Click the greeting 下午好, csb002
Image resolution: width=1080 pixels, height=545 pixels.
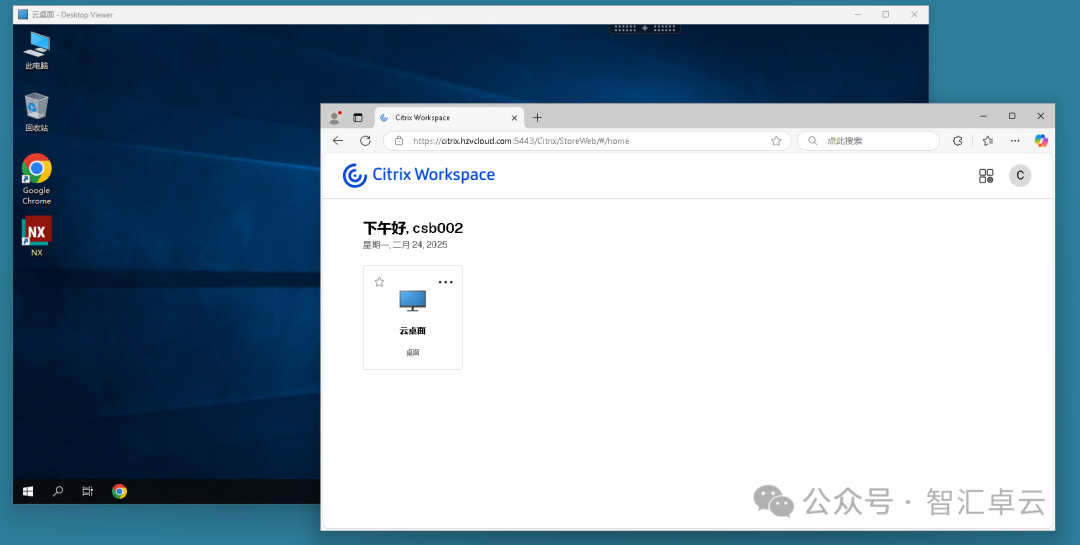pyautogui.click(x=413, y=228)
